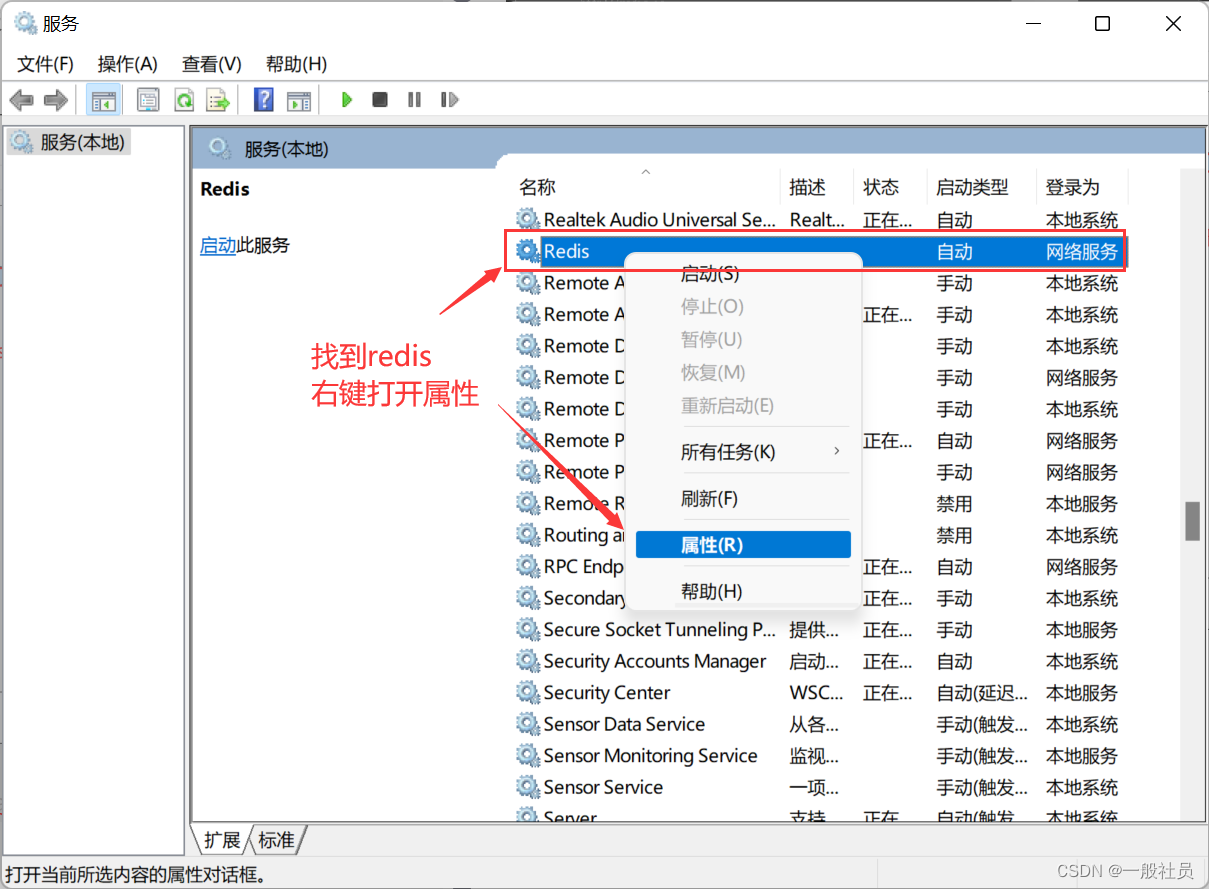Click gear icon of Security Center service
1209x889 pixels.
(527, 692)
